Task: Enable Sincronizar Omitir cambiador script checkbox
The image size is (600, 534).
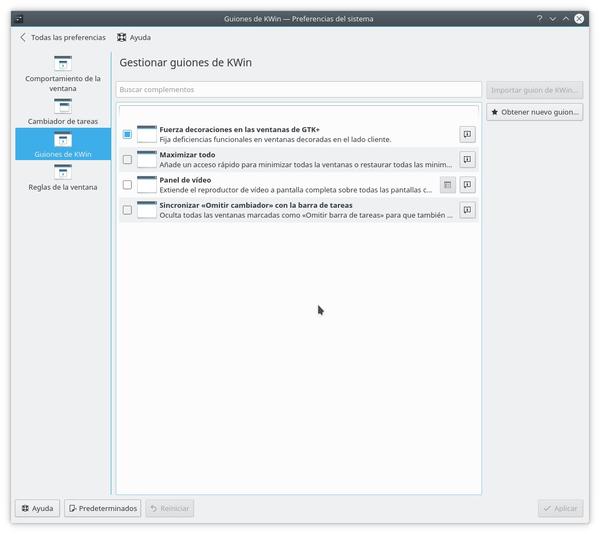Action: (127, 210)
